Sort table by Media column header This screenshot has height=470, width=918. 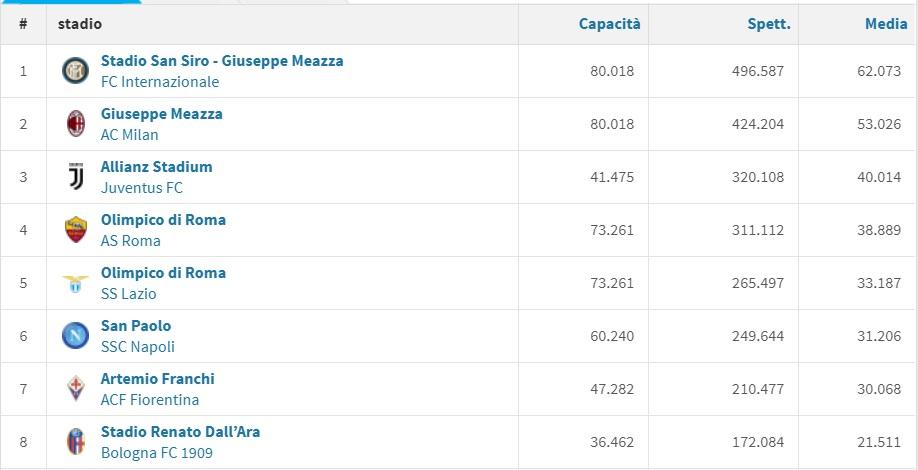[x=886, y=24]
